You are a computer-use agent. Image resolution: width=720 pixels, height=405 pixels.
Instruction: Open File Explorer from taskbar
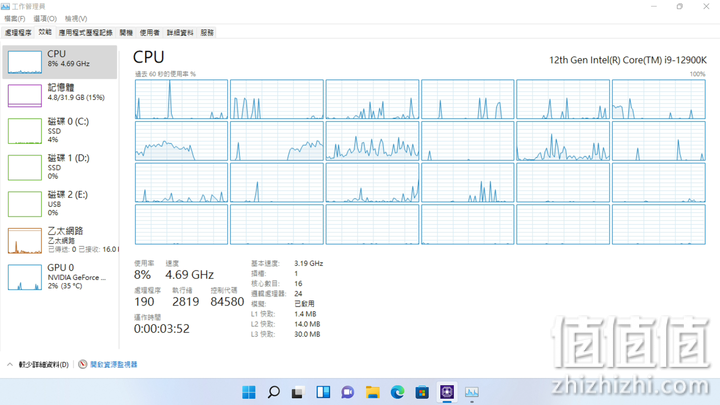(x=372, y=392)
